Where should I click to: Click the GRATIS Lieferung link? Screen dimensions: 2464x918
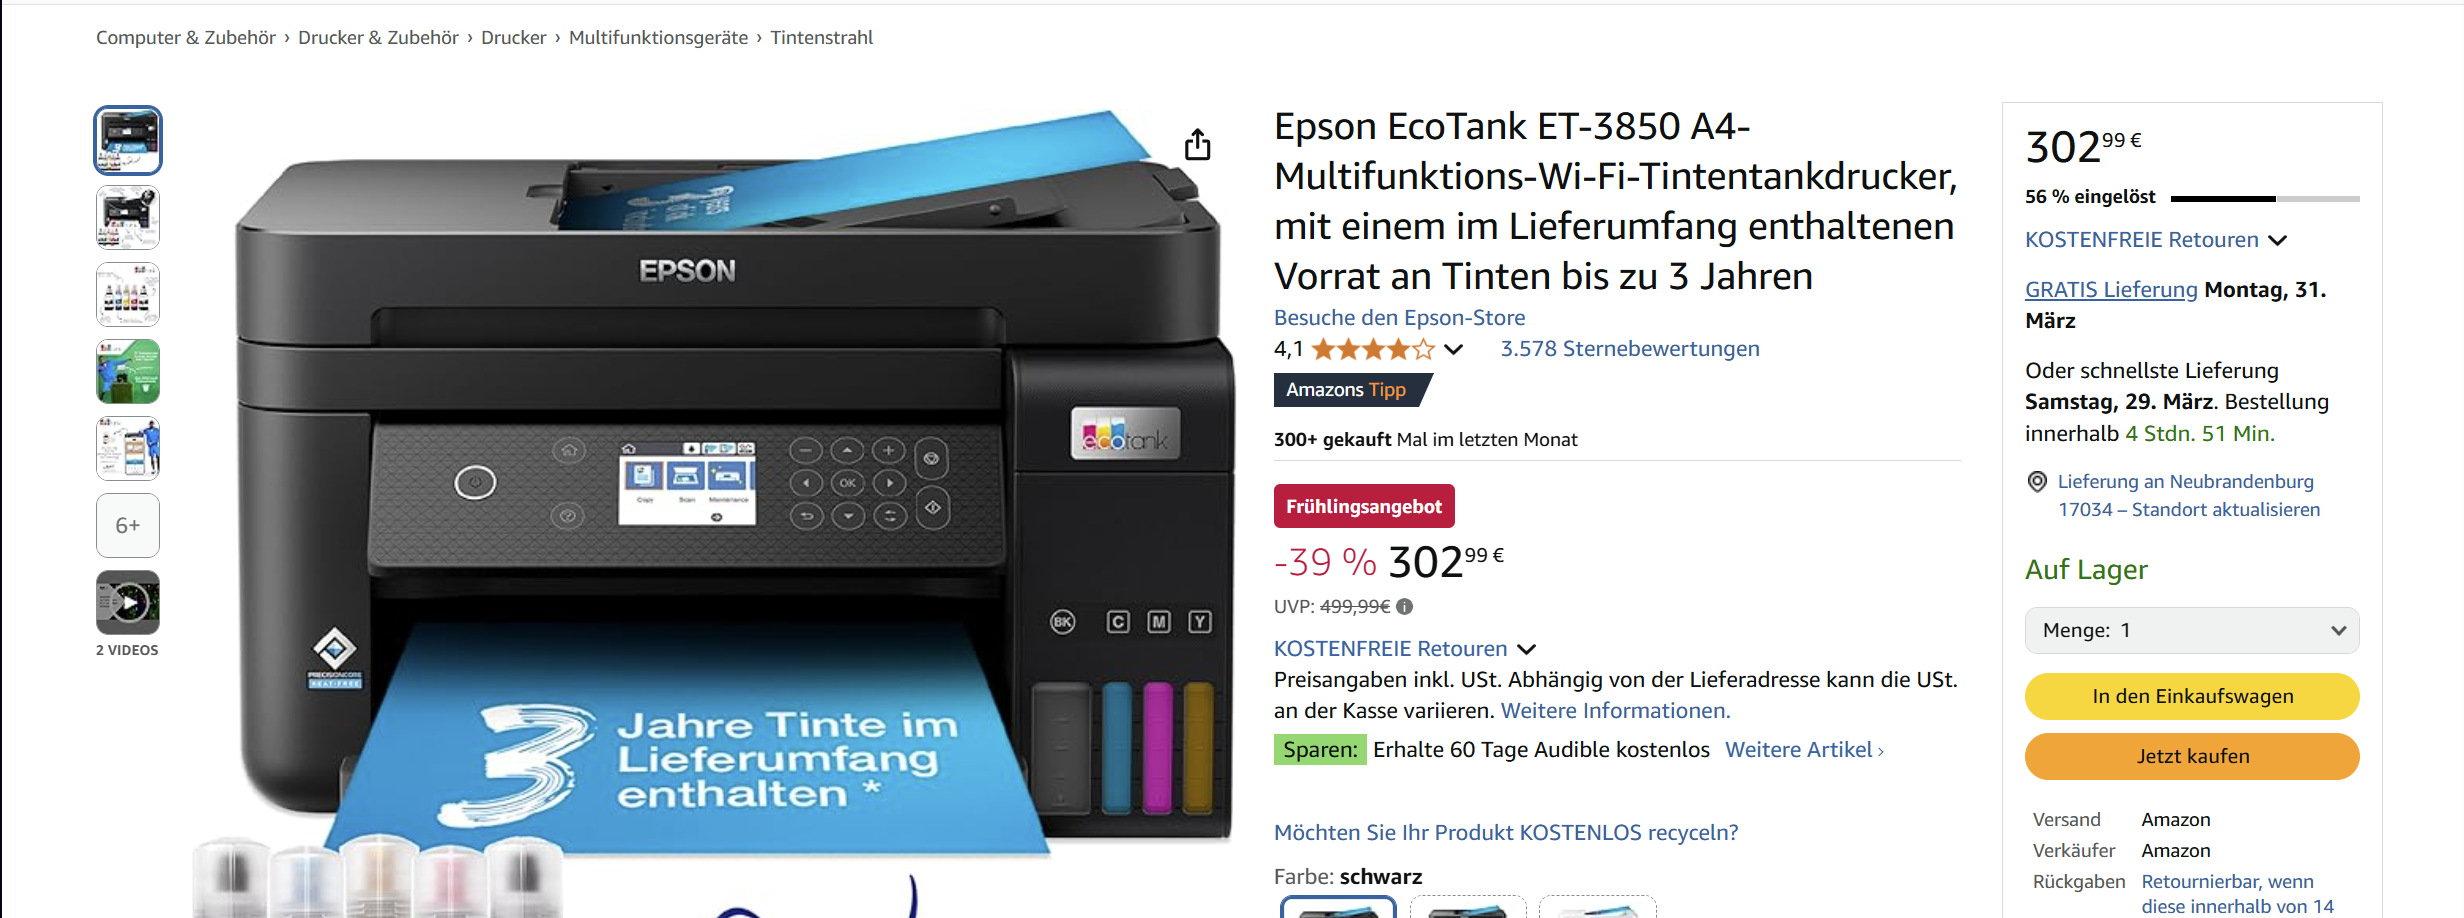2111,290
